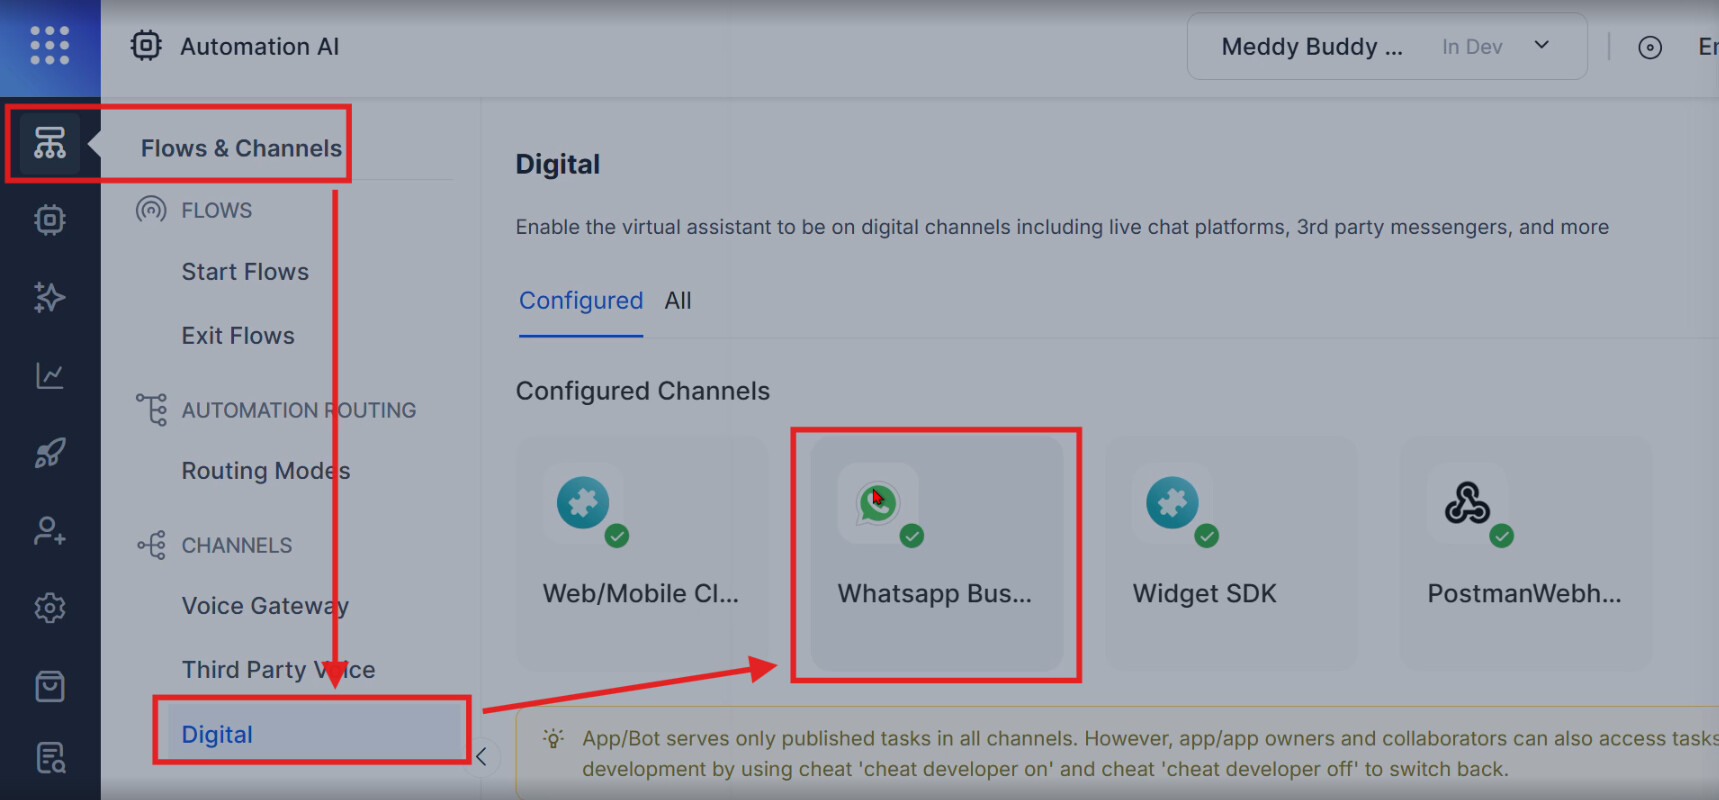Select the Configured tab
Image resolution: width=1719 pixels, height=800 pixels.
click(x=580, y=301)
